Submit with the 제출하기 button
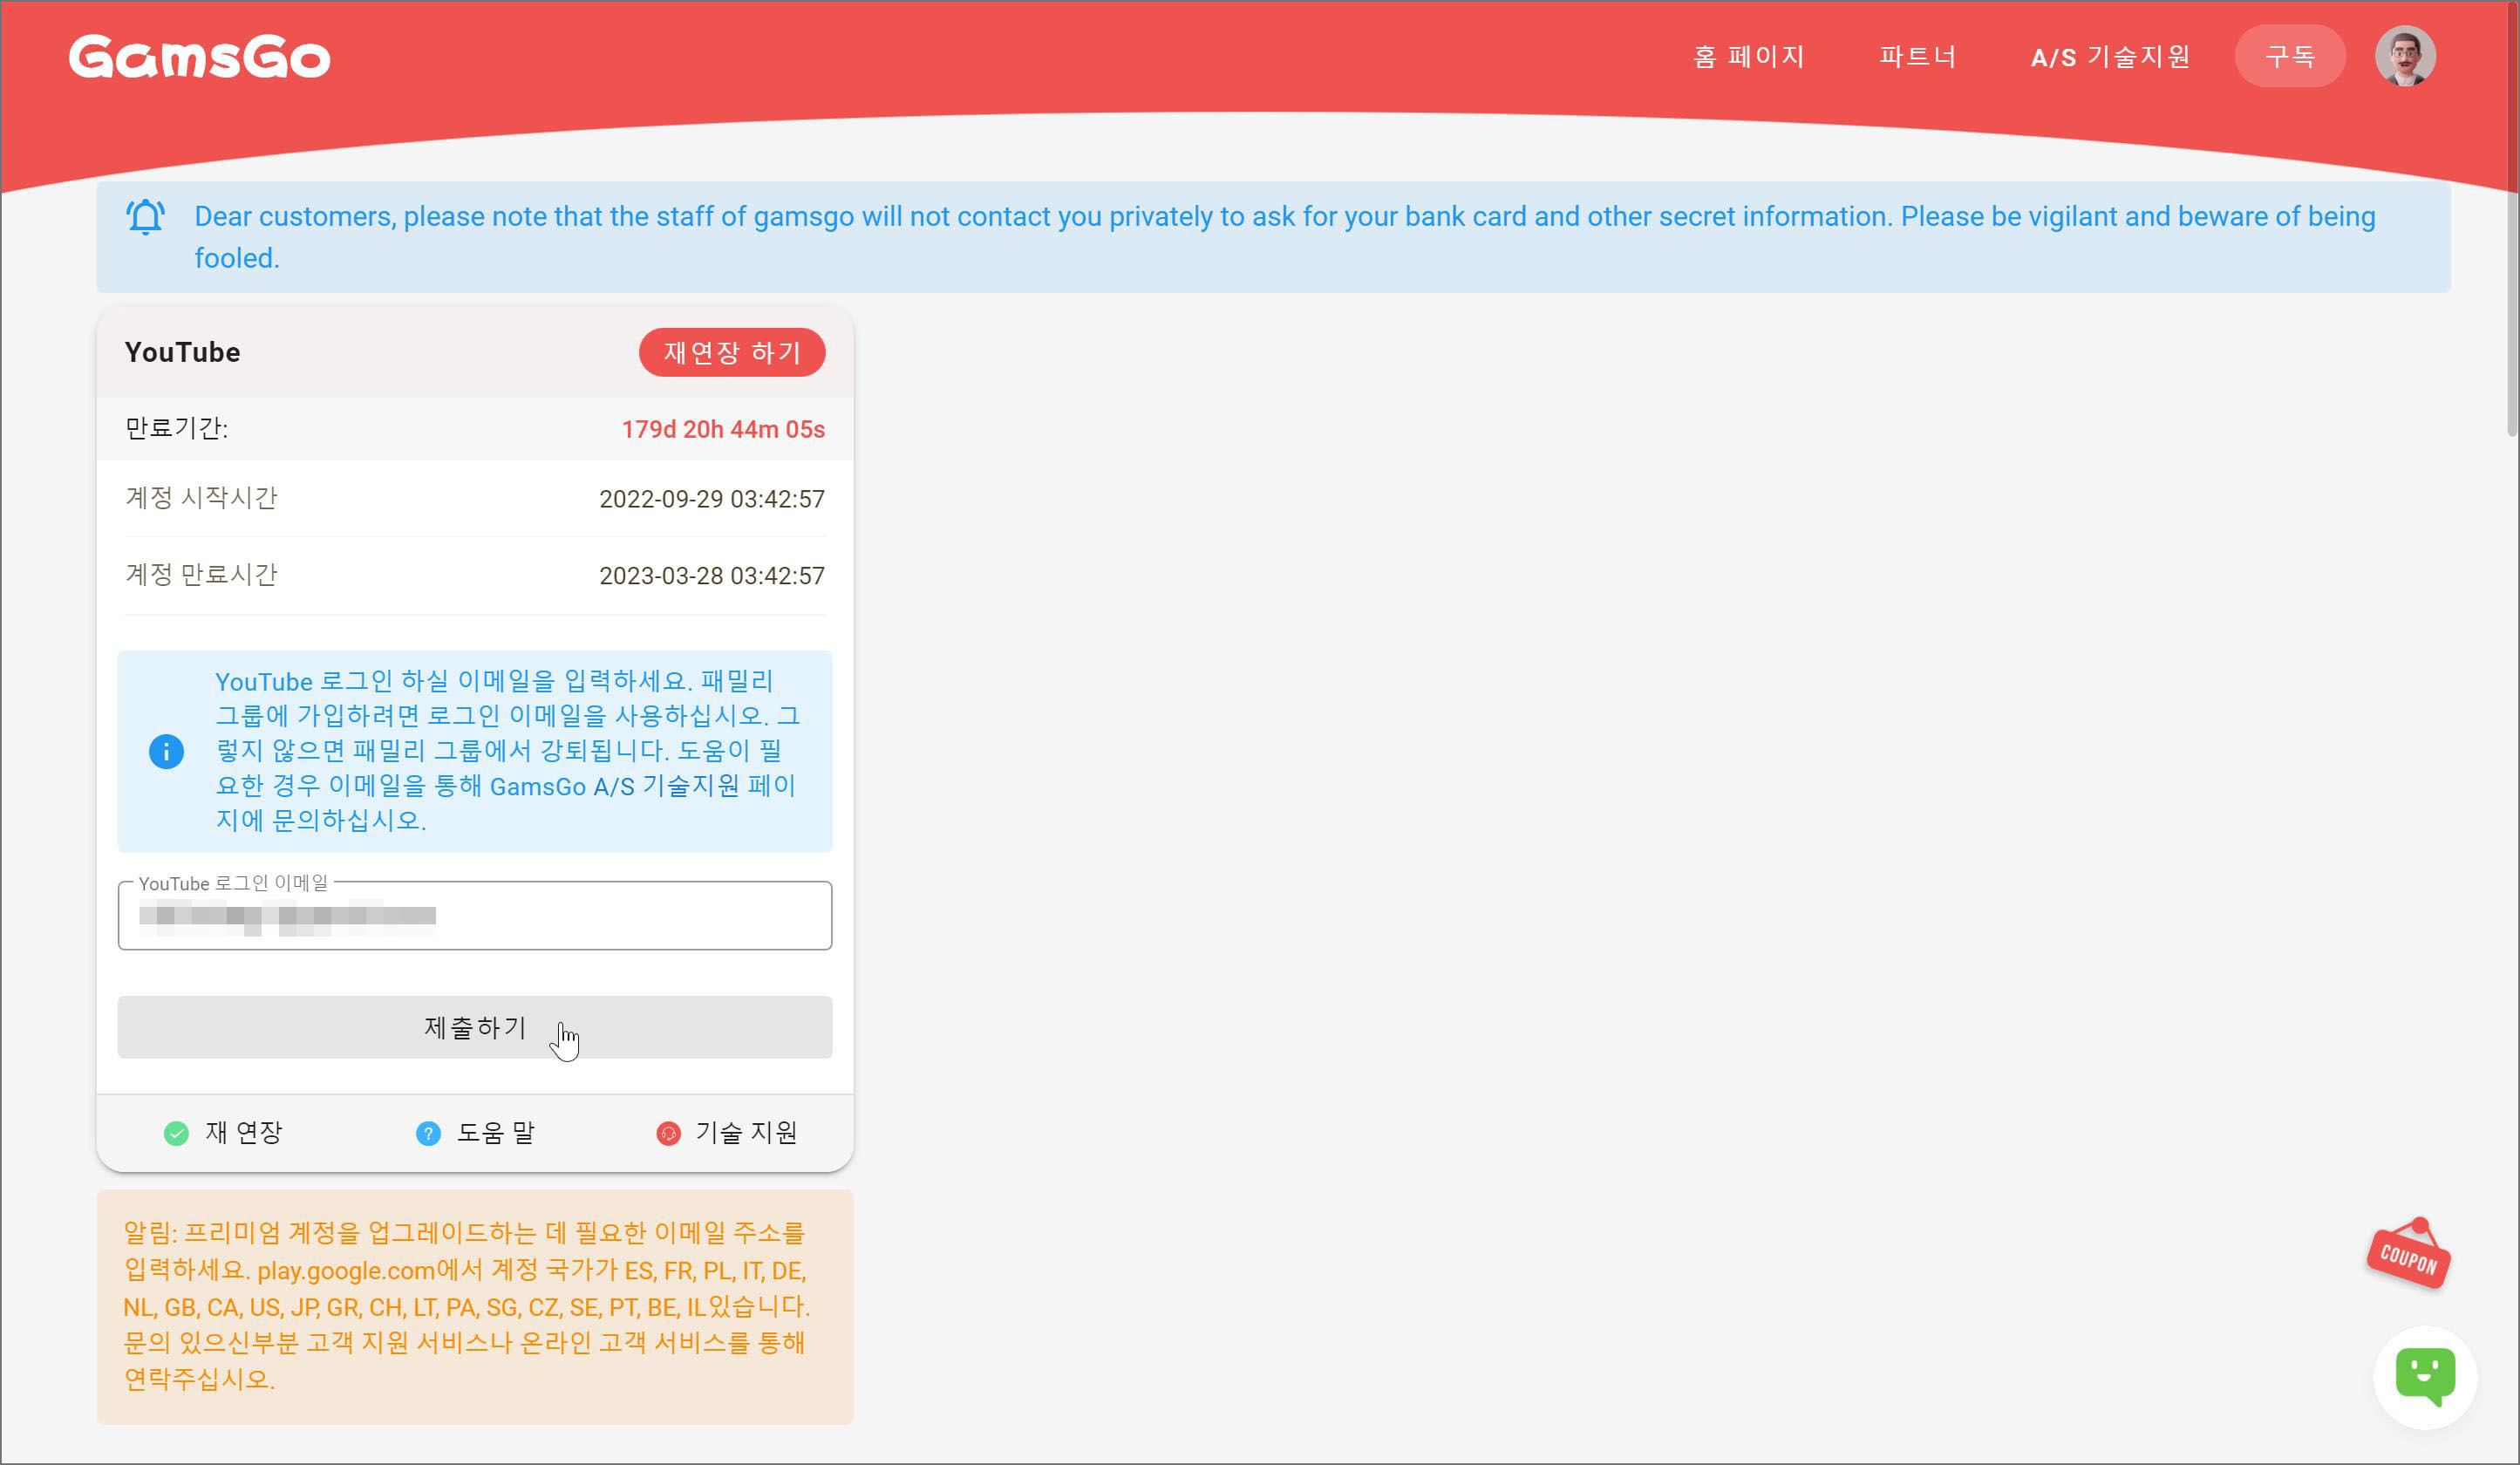Screen dimensions: 2520x1465 pyautogui.click(x=474, y=1027)
